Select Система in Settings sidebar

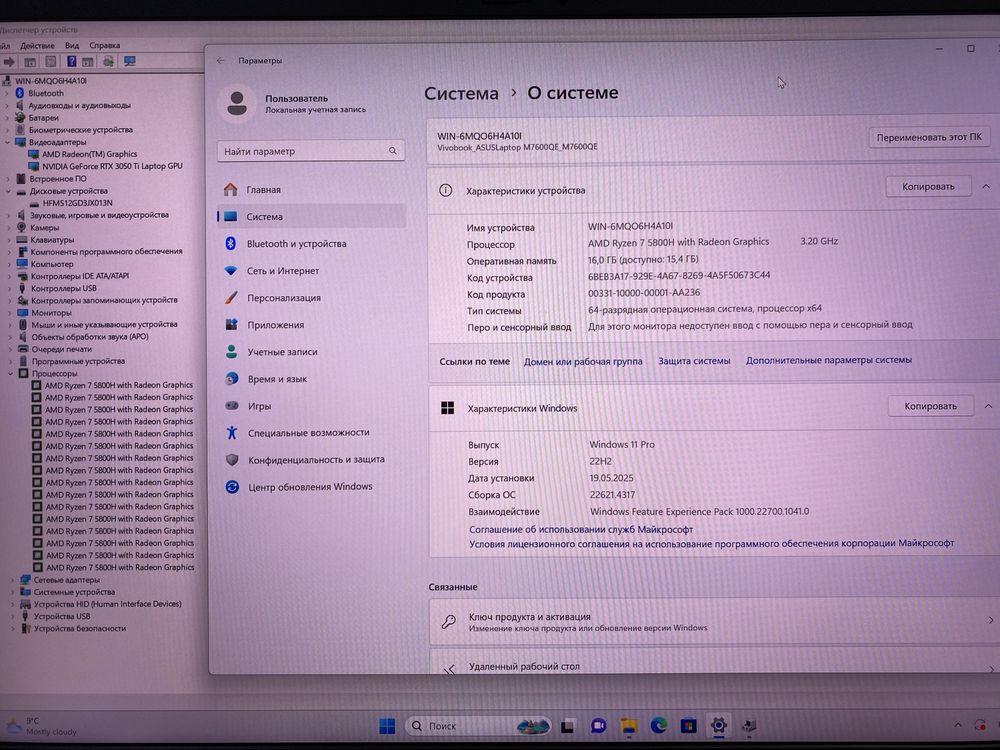[311, 216]
